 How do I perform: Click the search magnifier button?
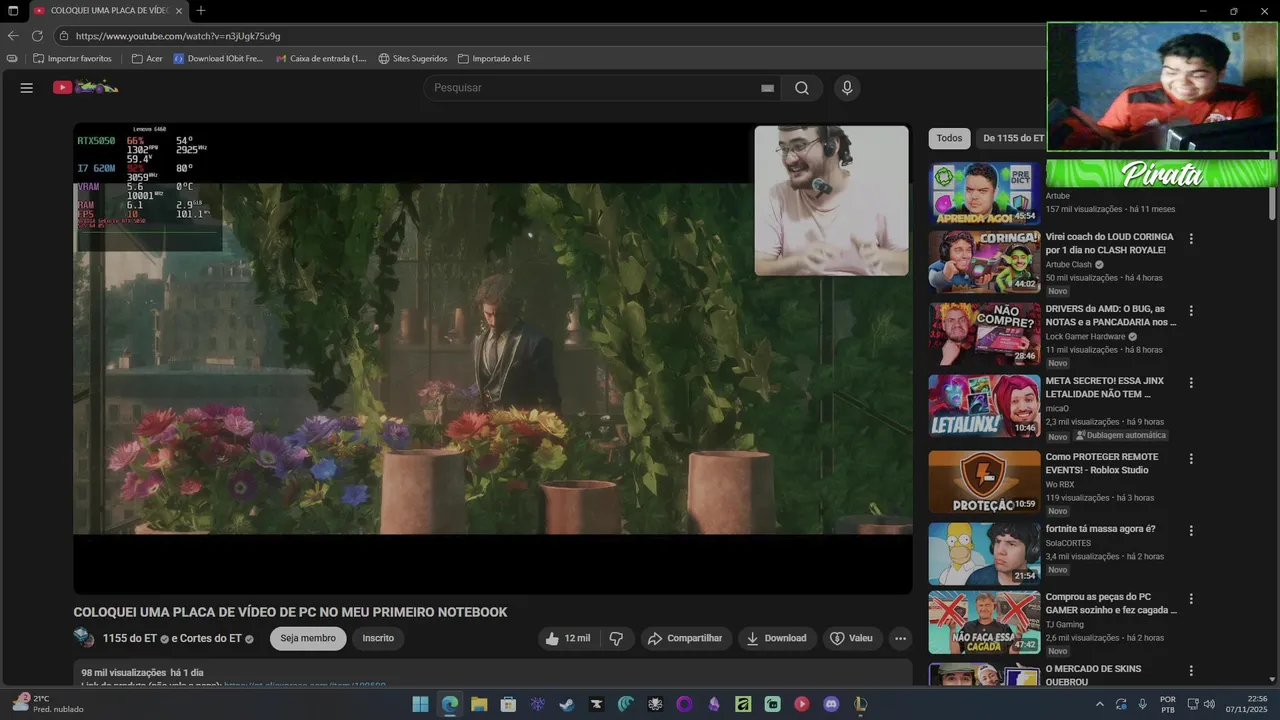(802, 88)
